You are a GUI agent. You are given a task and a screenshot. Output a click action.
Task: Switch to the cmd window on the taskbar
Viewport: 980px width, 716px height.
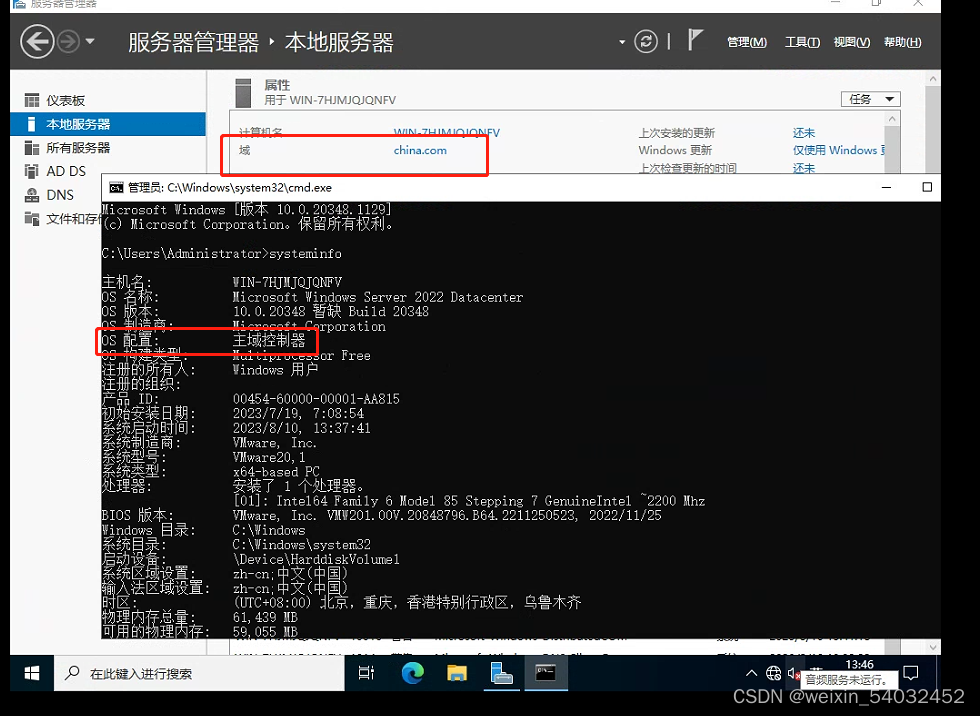546,673
